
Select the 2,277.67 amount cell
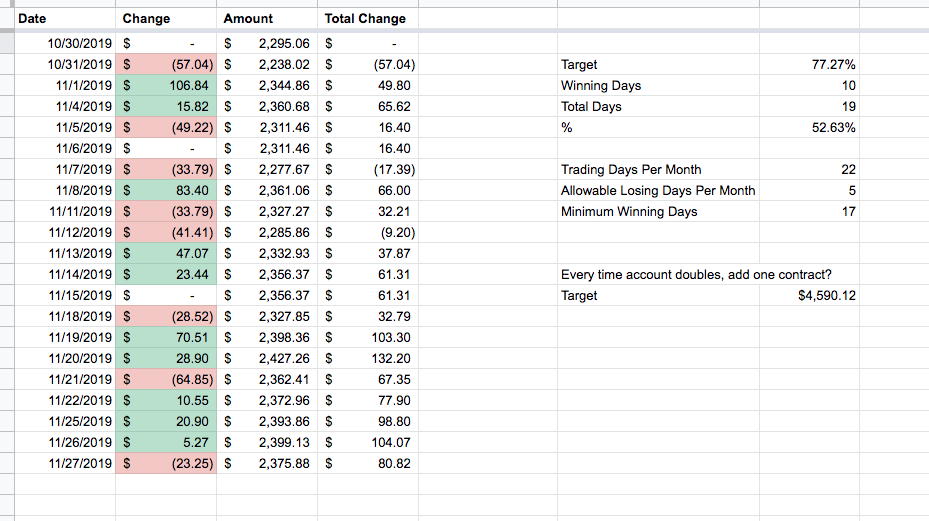tap(267, 170)
